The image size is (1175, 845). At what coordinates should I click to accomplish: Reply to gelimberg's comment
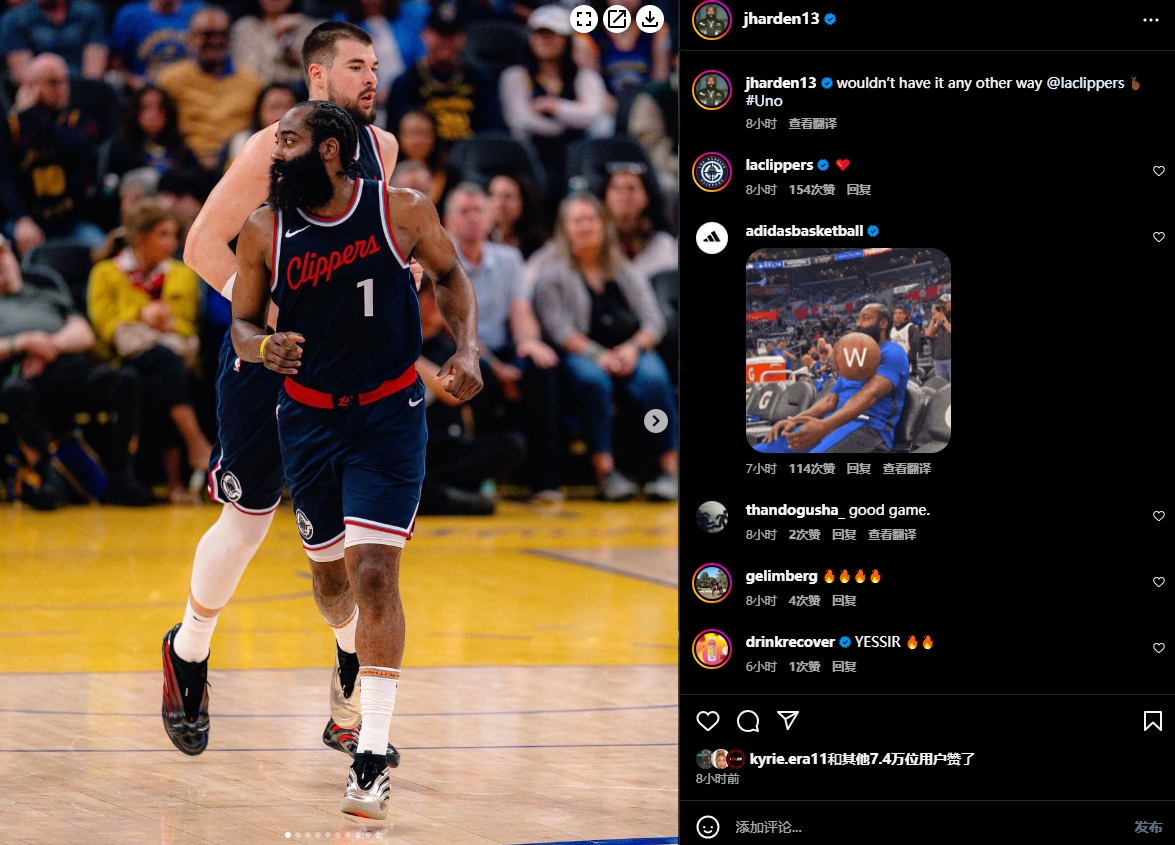(844, 601)
